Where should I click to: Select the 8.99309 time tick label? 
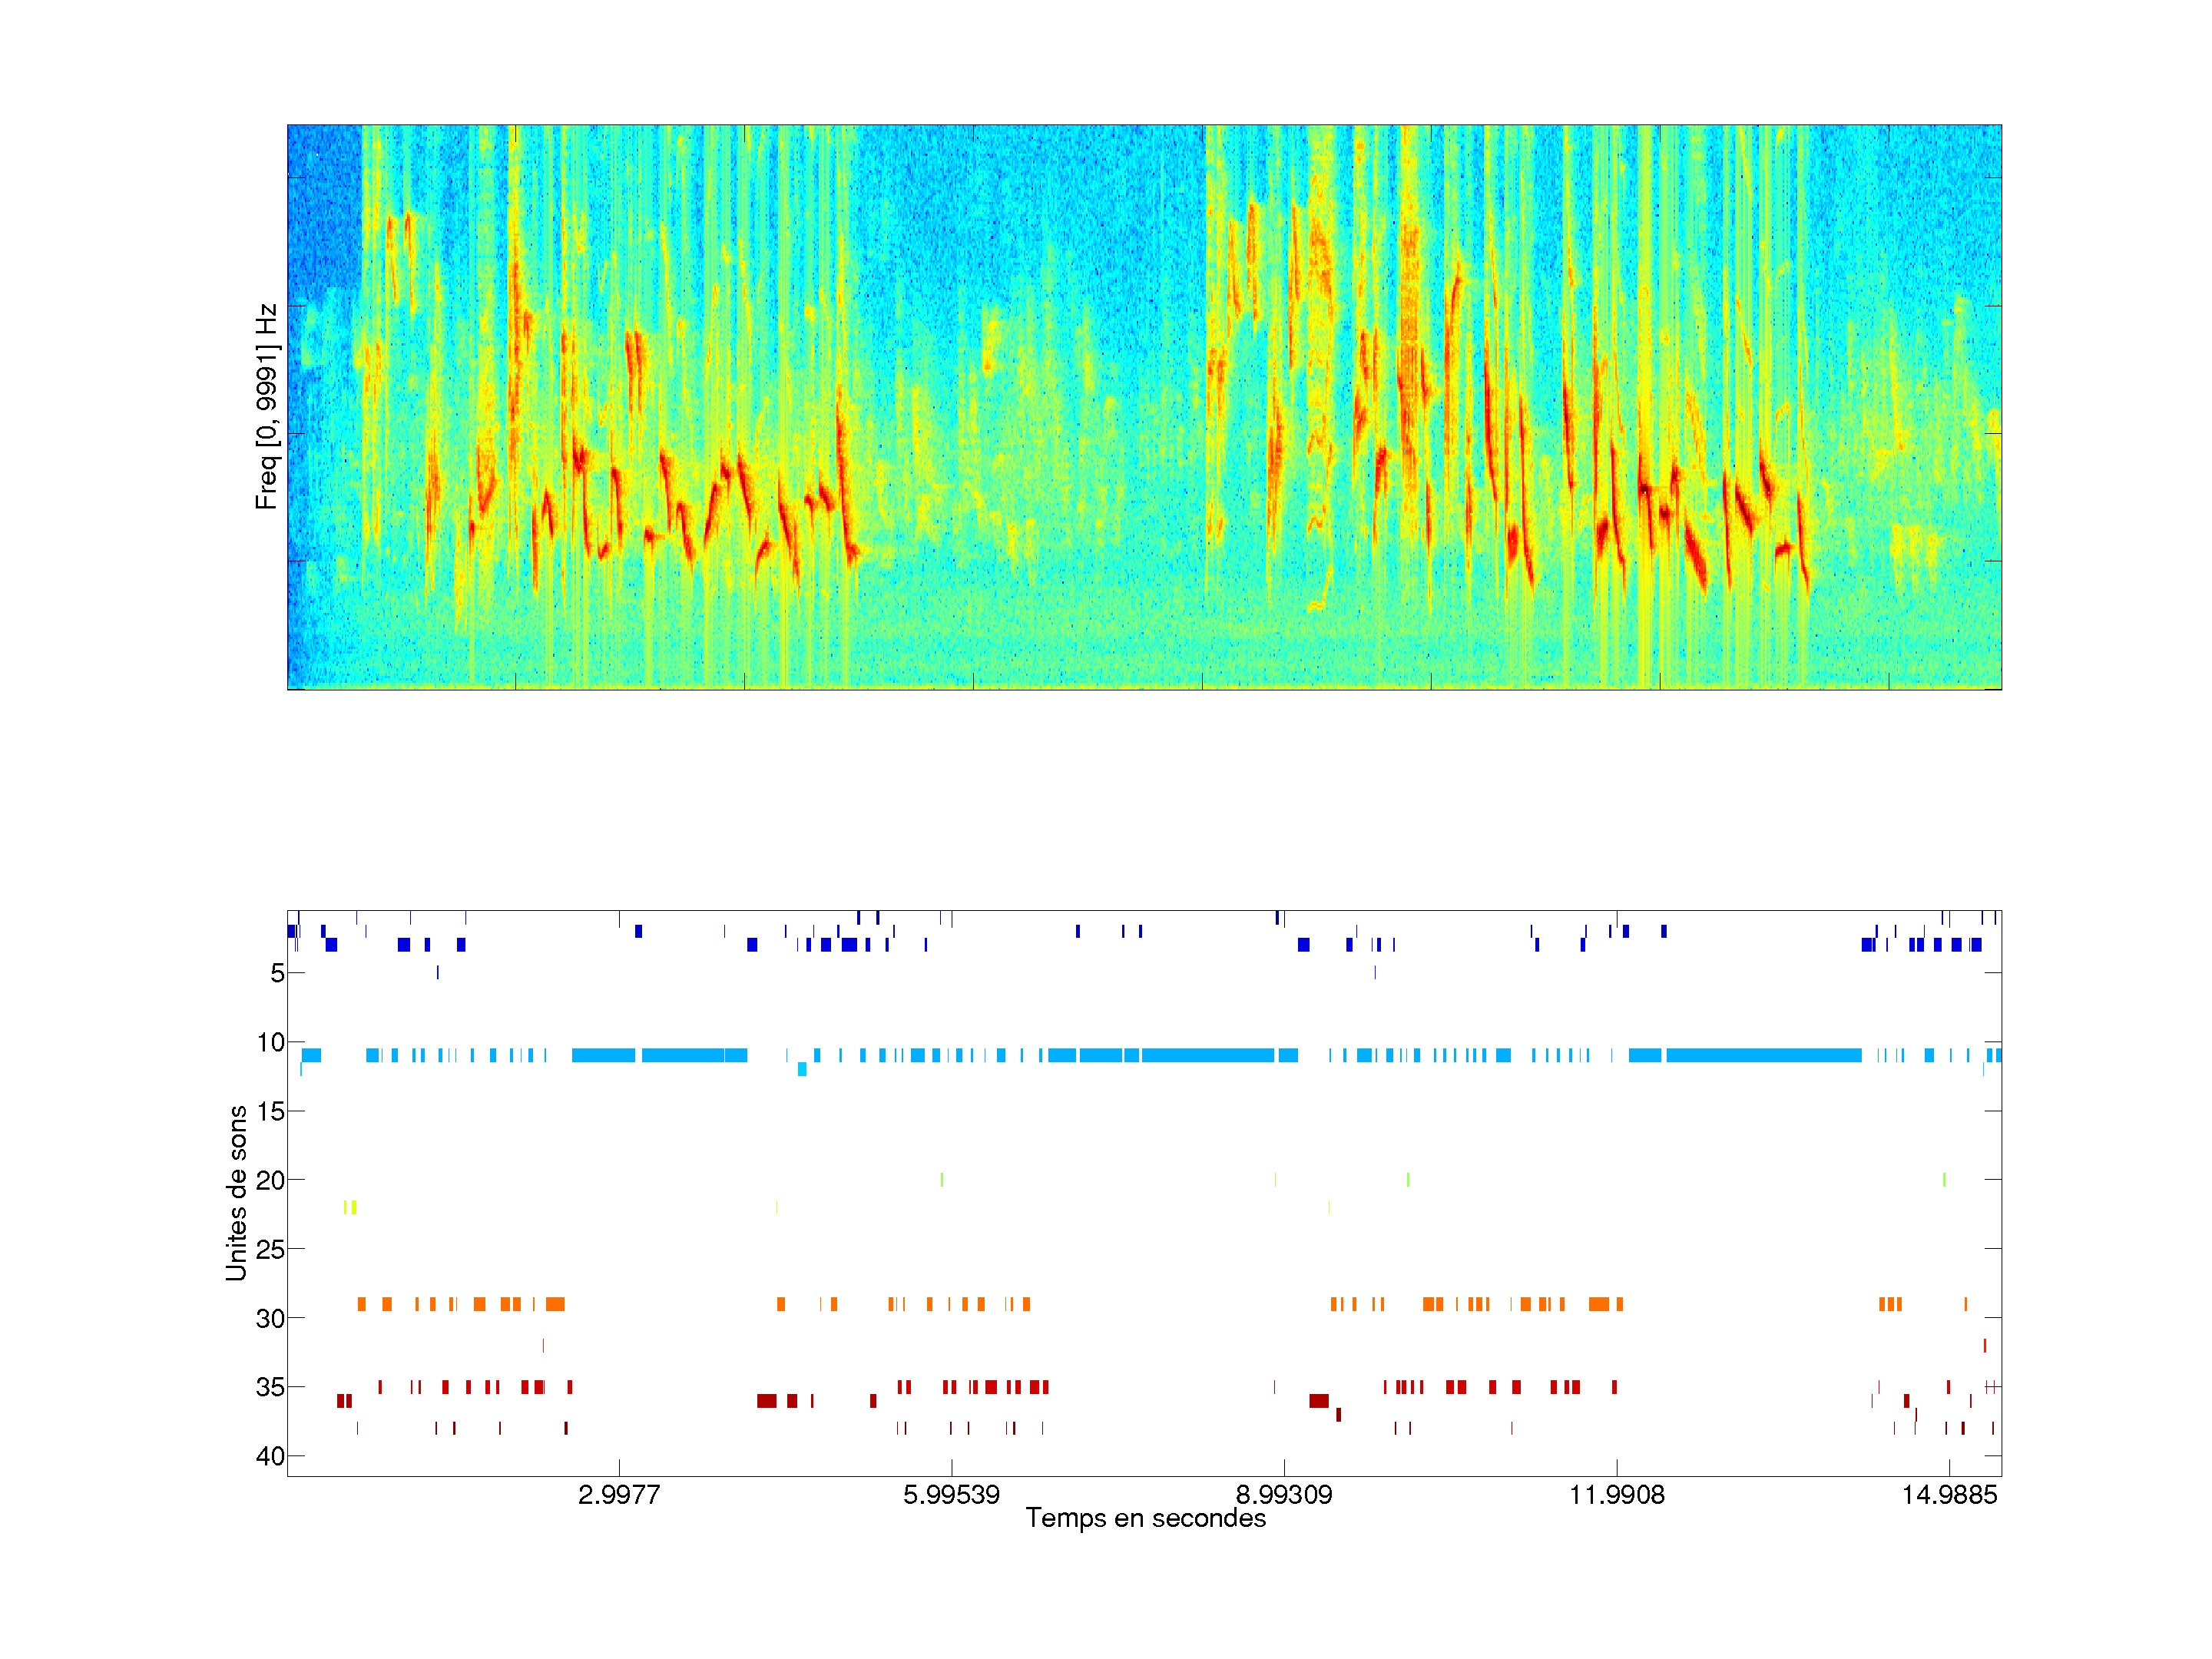[1284, 1495]
